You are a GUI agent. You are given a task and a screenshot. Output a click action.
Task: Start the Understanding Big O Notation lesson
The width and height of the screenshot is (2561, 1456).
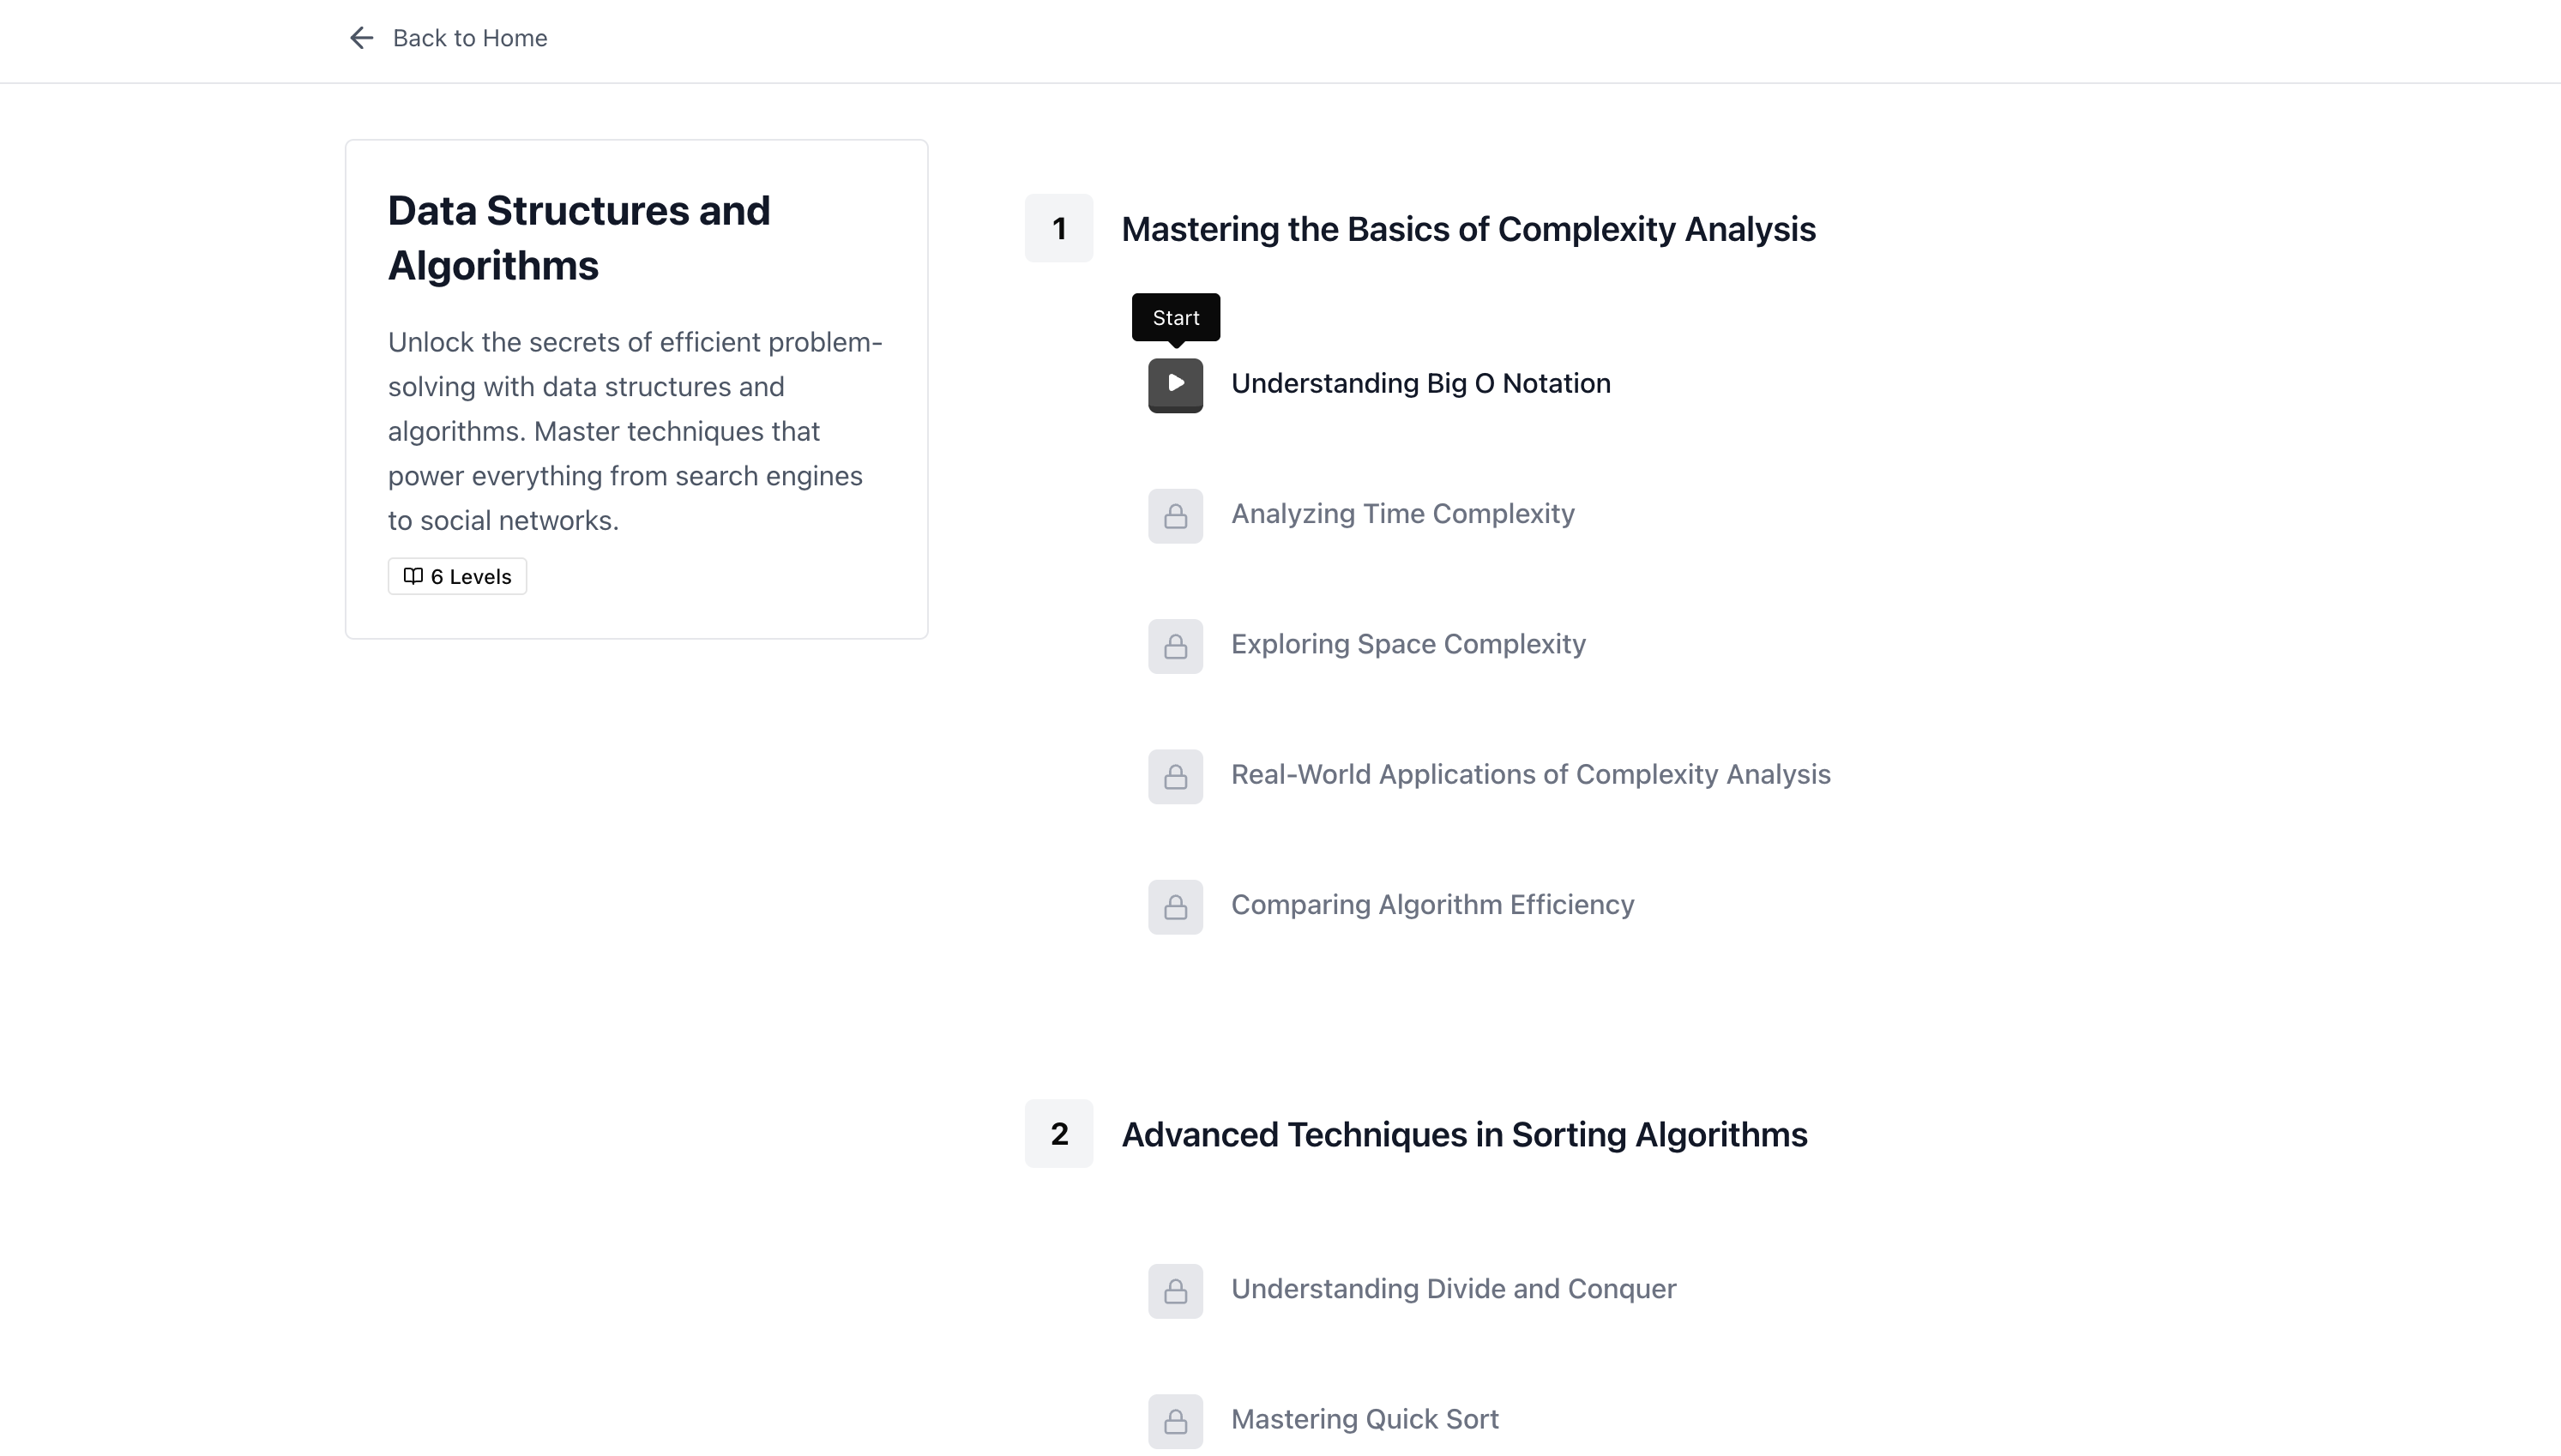pos(1175,385)
